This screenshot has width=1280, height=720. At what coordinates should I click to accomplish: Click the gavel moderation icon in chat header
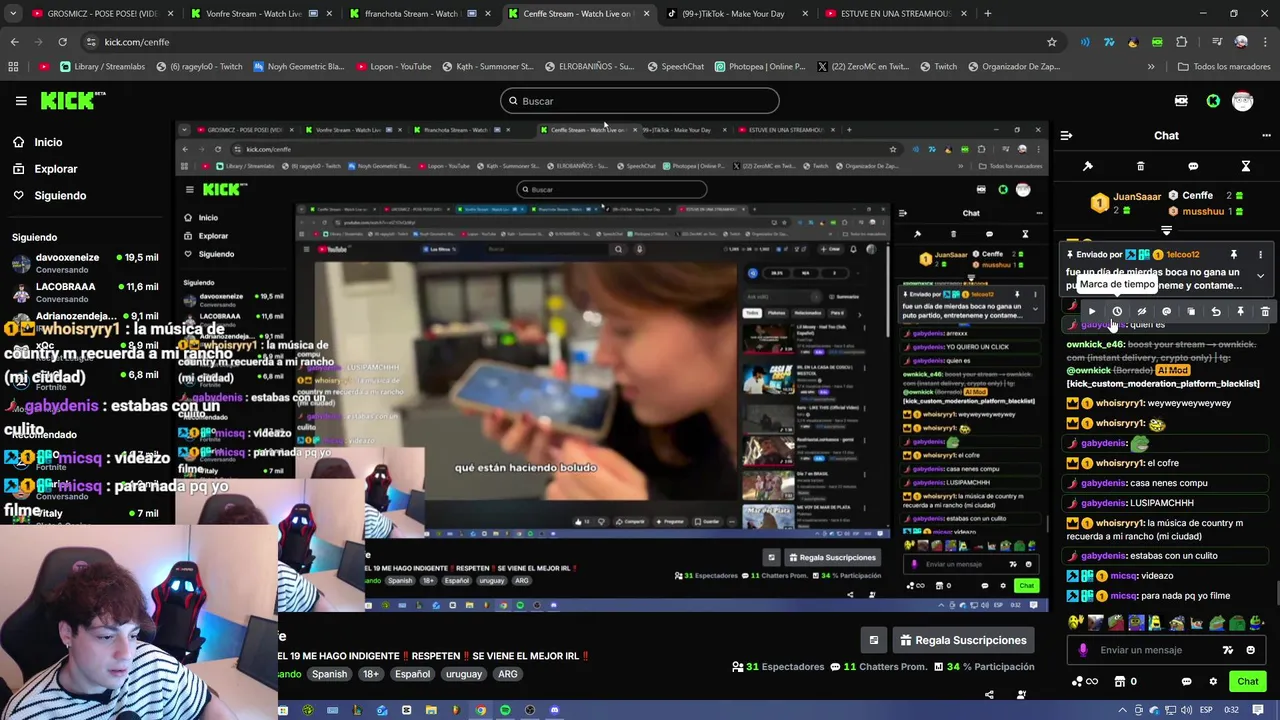pyautogui.click(x=1088, y=166)
